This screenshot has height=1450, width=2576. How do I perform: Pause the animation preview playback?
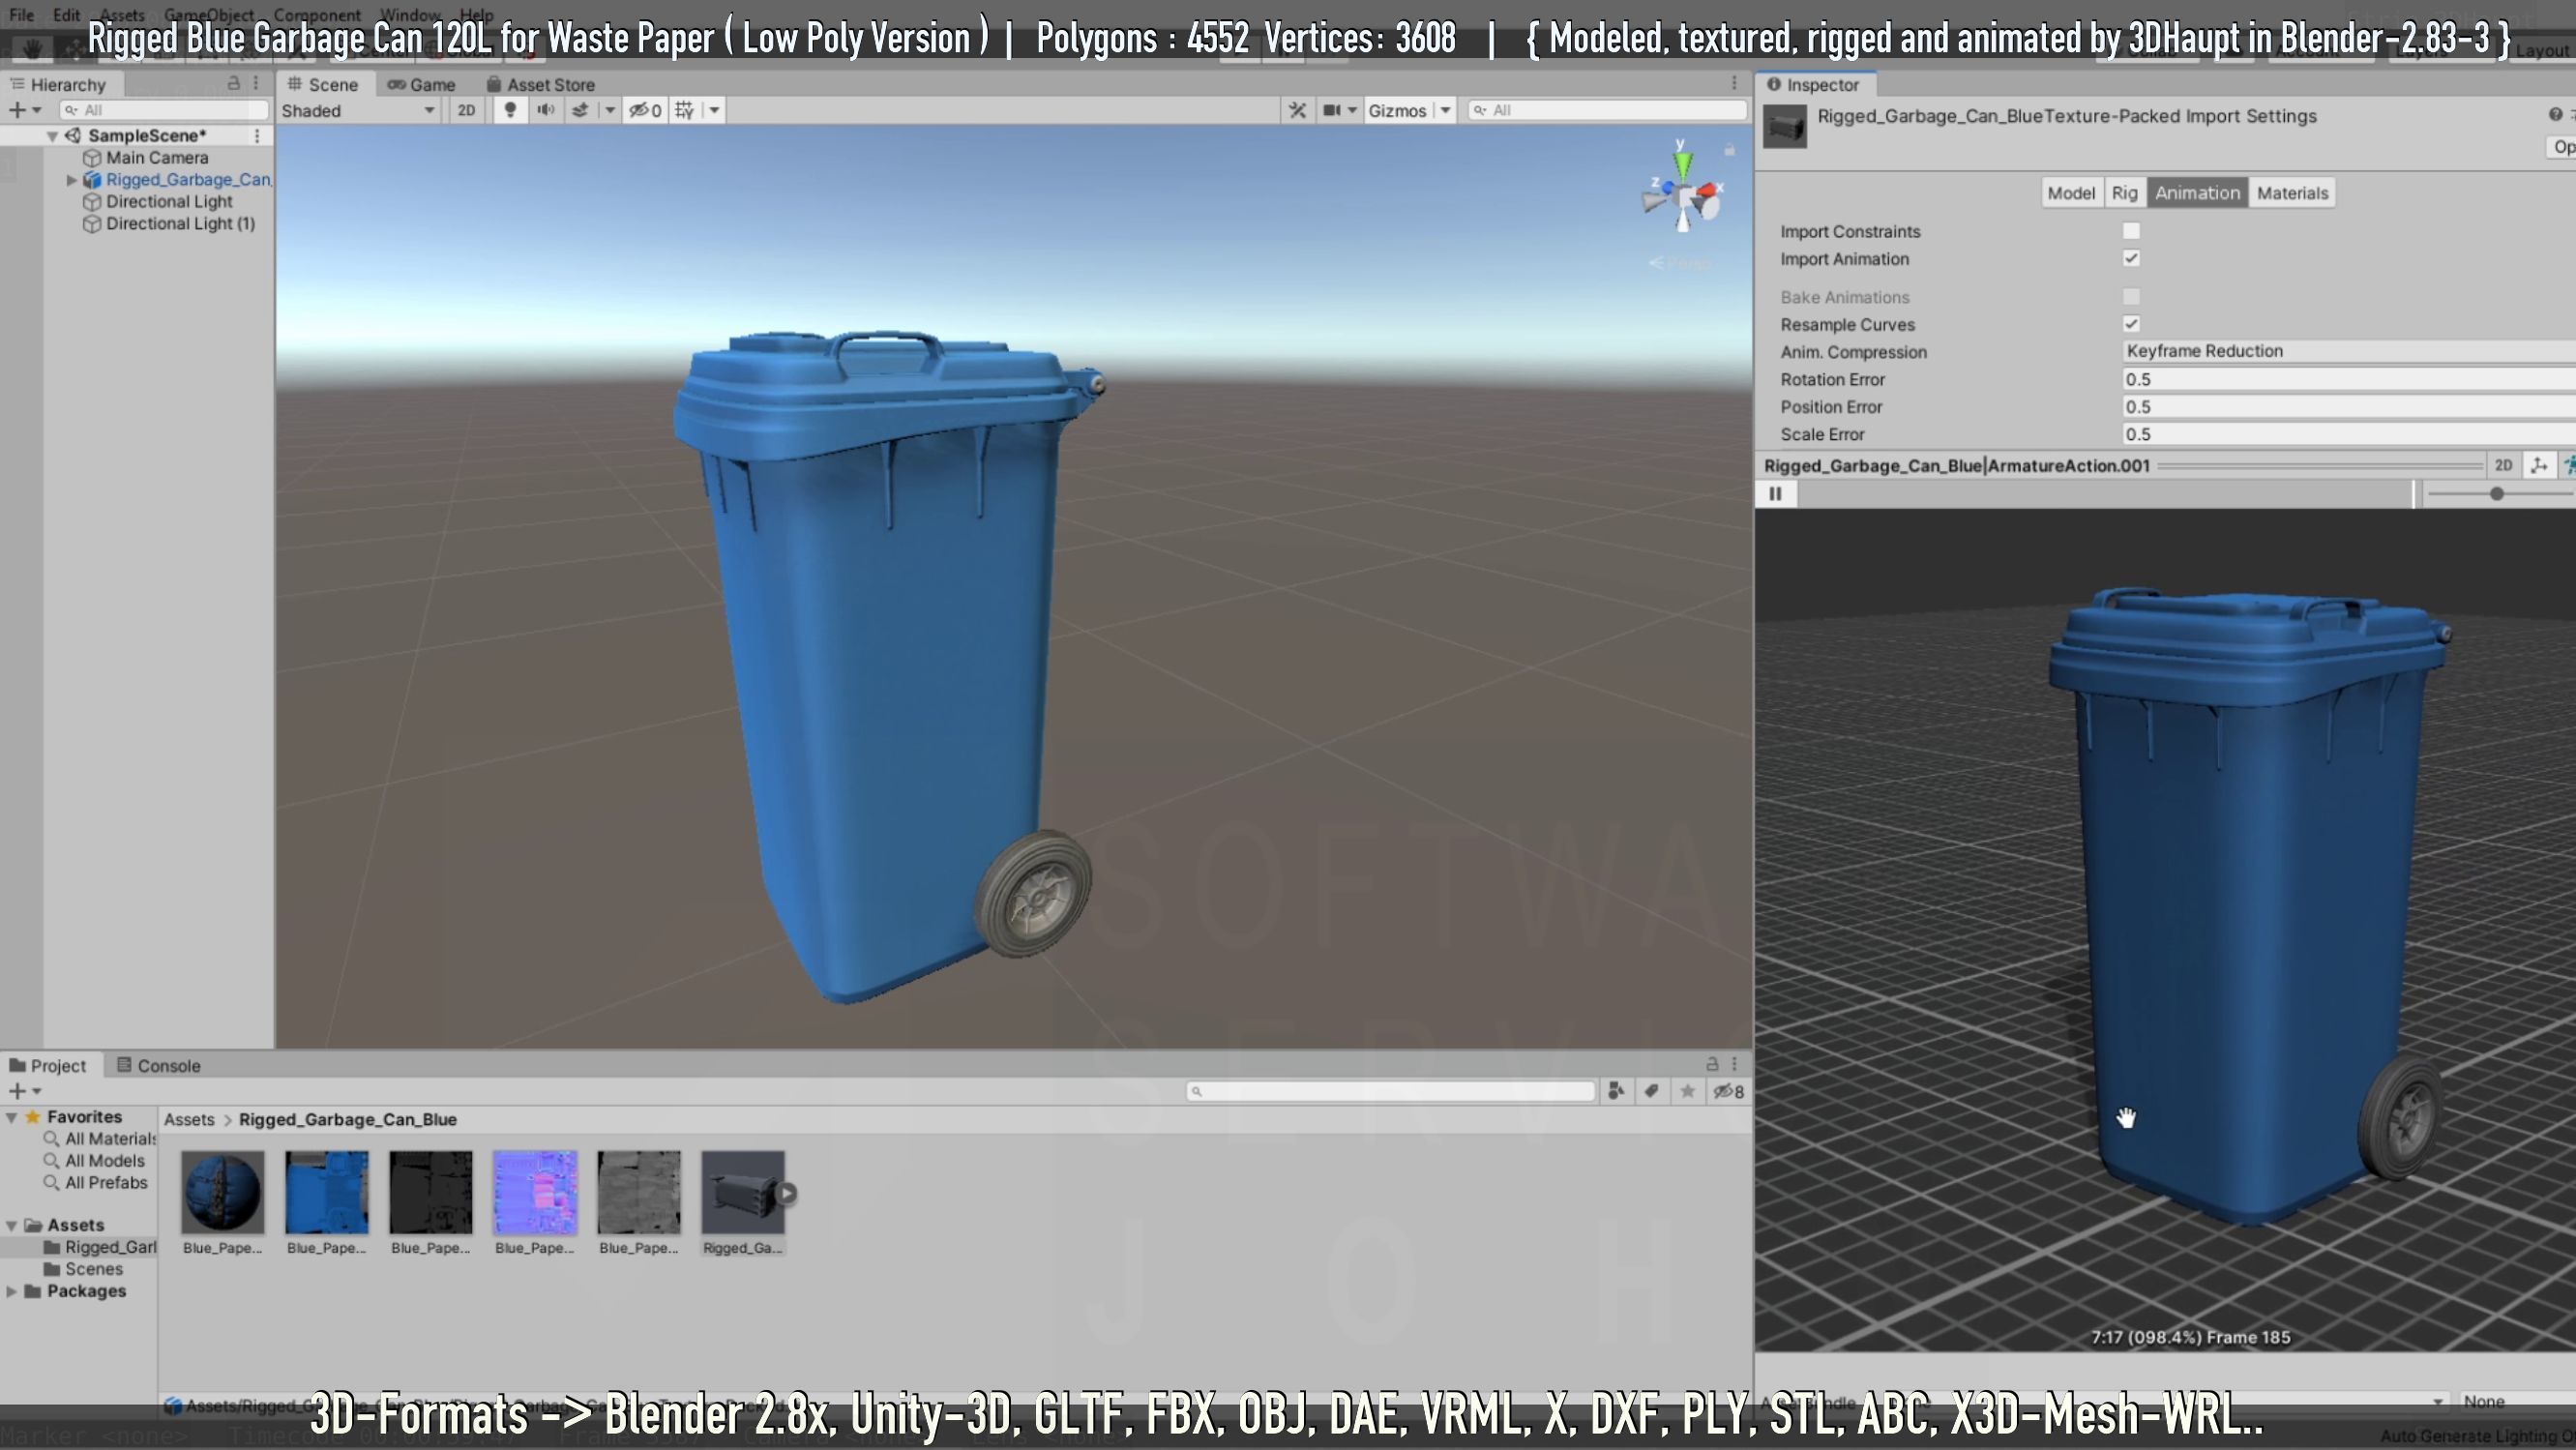[x=1776, y=493]
